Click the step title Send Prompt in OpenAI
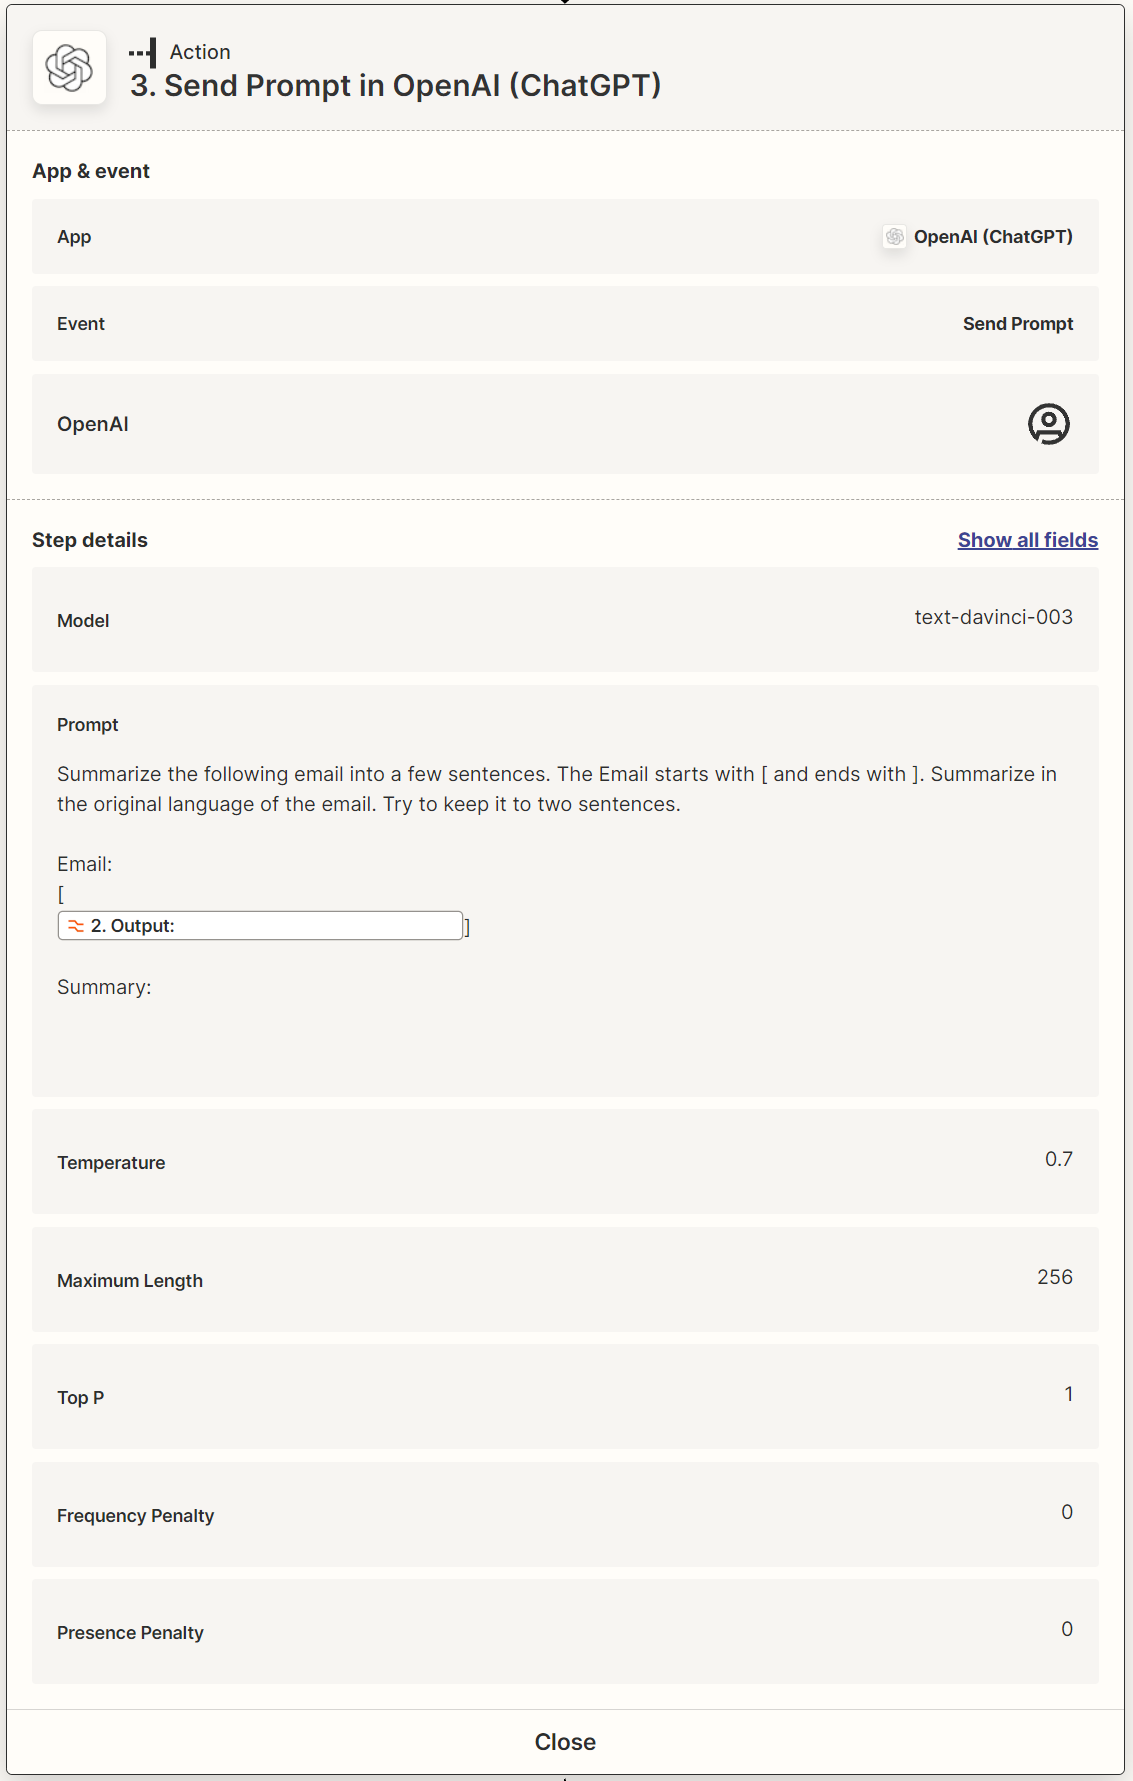Image resolution: width=1133 pixels, height=1781 pixels. pyautogui.click(x=396, y=86)
